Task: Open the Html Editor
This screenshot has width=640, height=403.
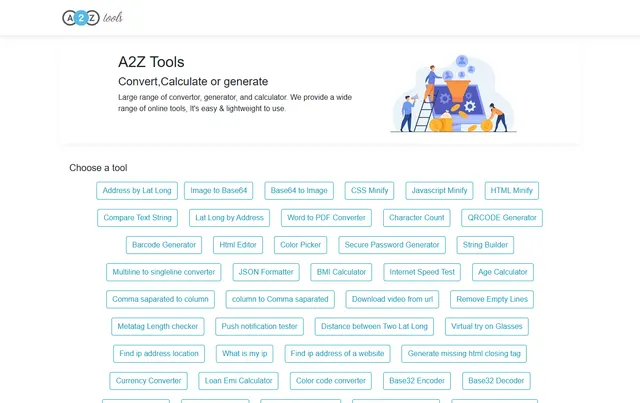Action: (x=238, y=245)
